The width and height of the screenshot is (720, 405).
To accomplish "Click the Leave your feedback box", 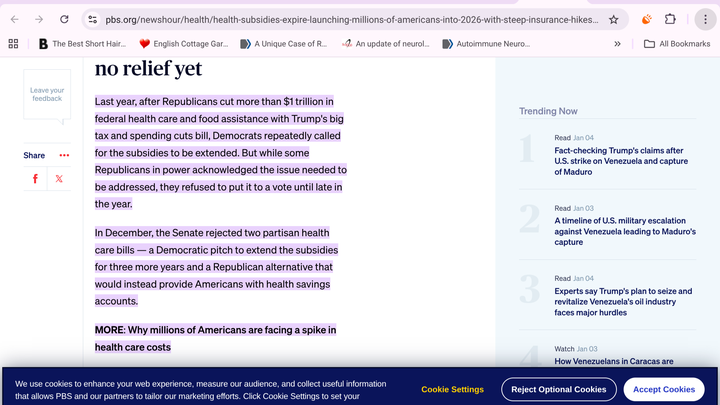I will click(47, 95).
